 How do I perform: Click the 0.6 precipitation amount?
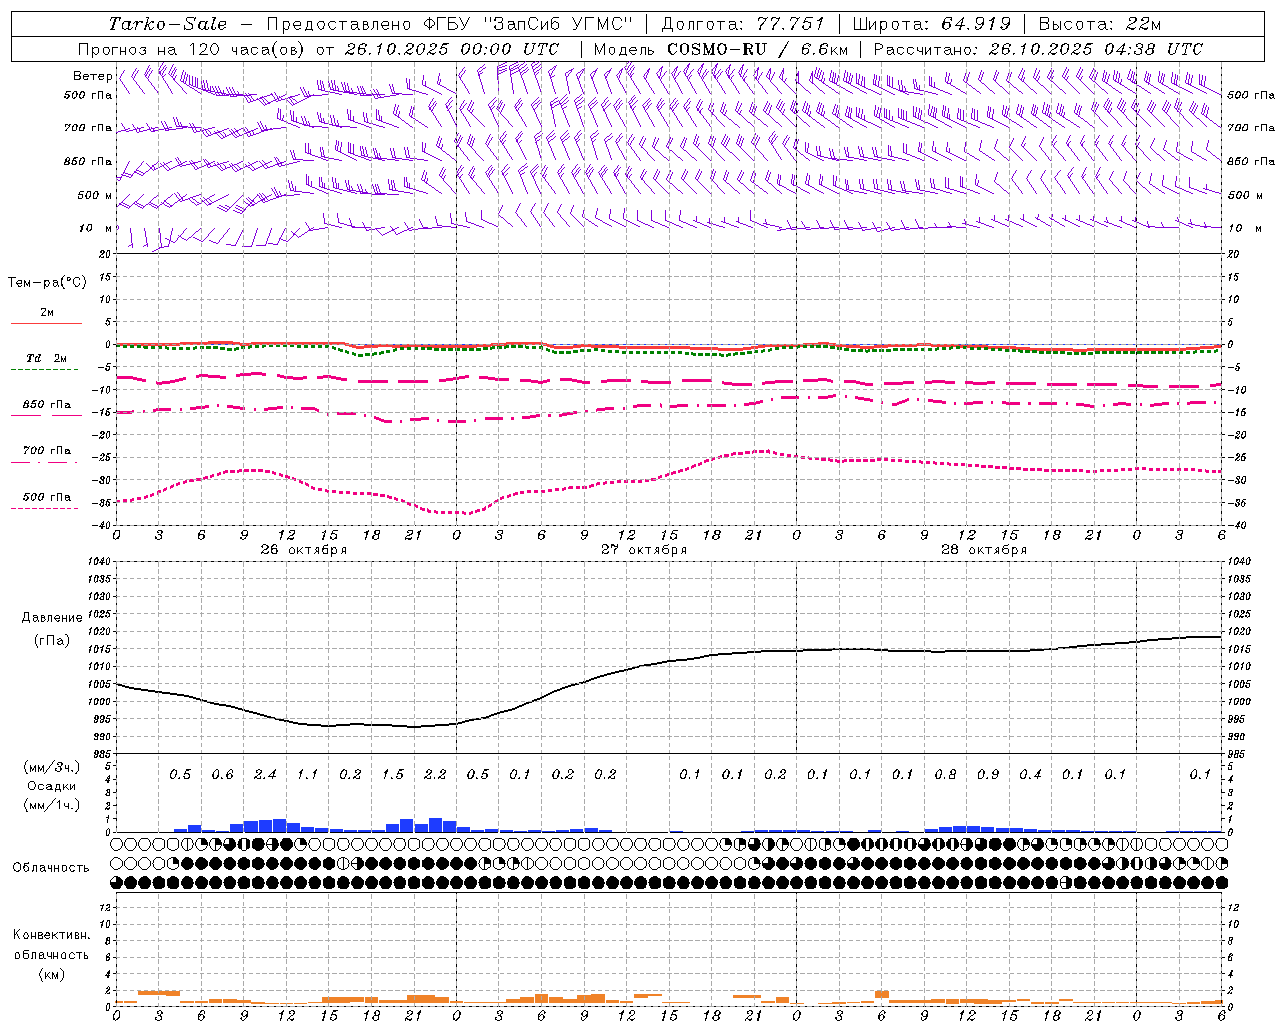coord(222,775)
